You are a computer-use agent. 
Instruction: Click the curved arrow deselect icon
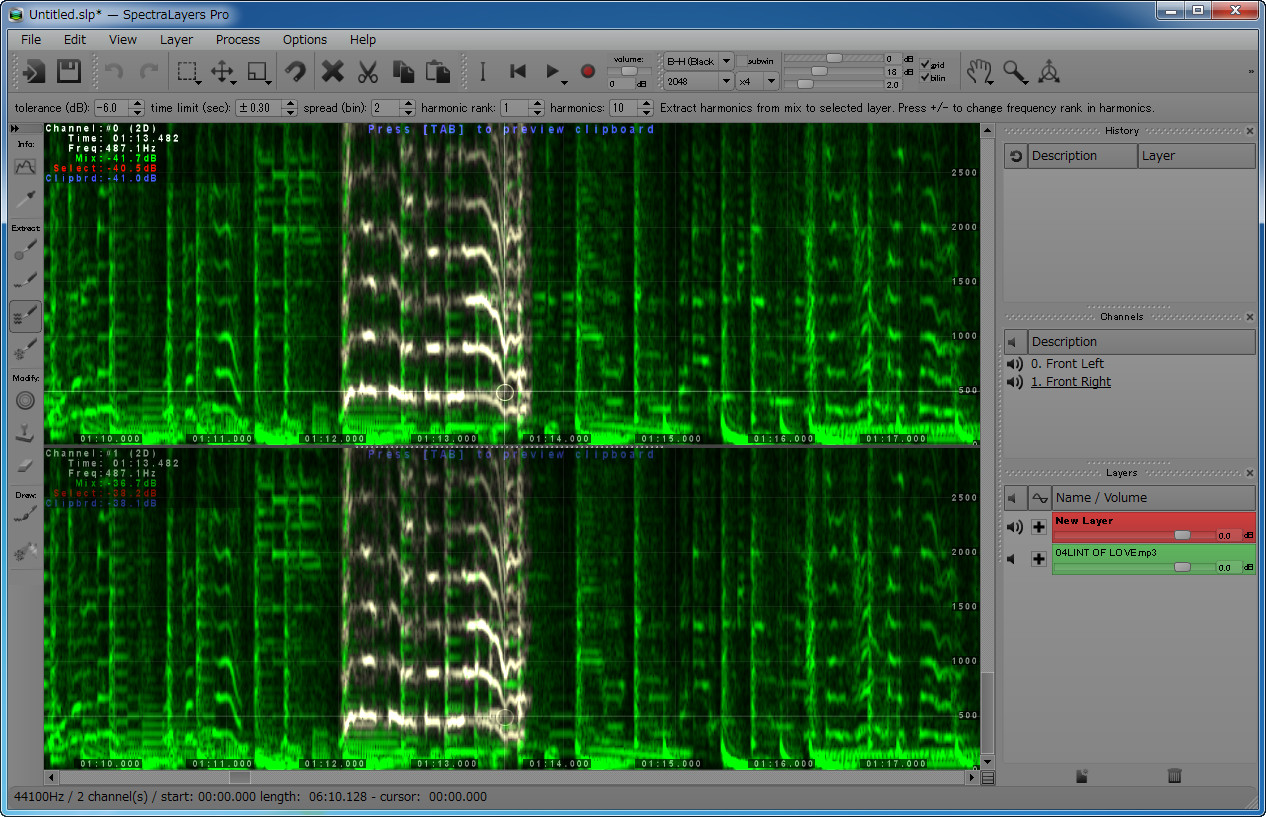click(x=295, y=72)
